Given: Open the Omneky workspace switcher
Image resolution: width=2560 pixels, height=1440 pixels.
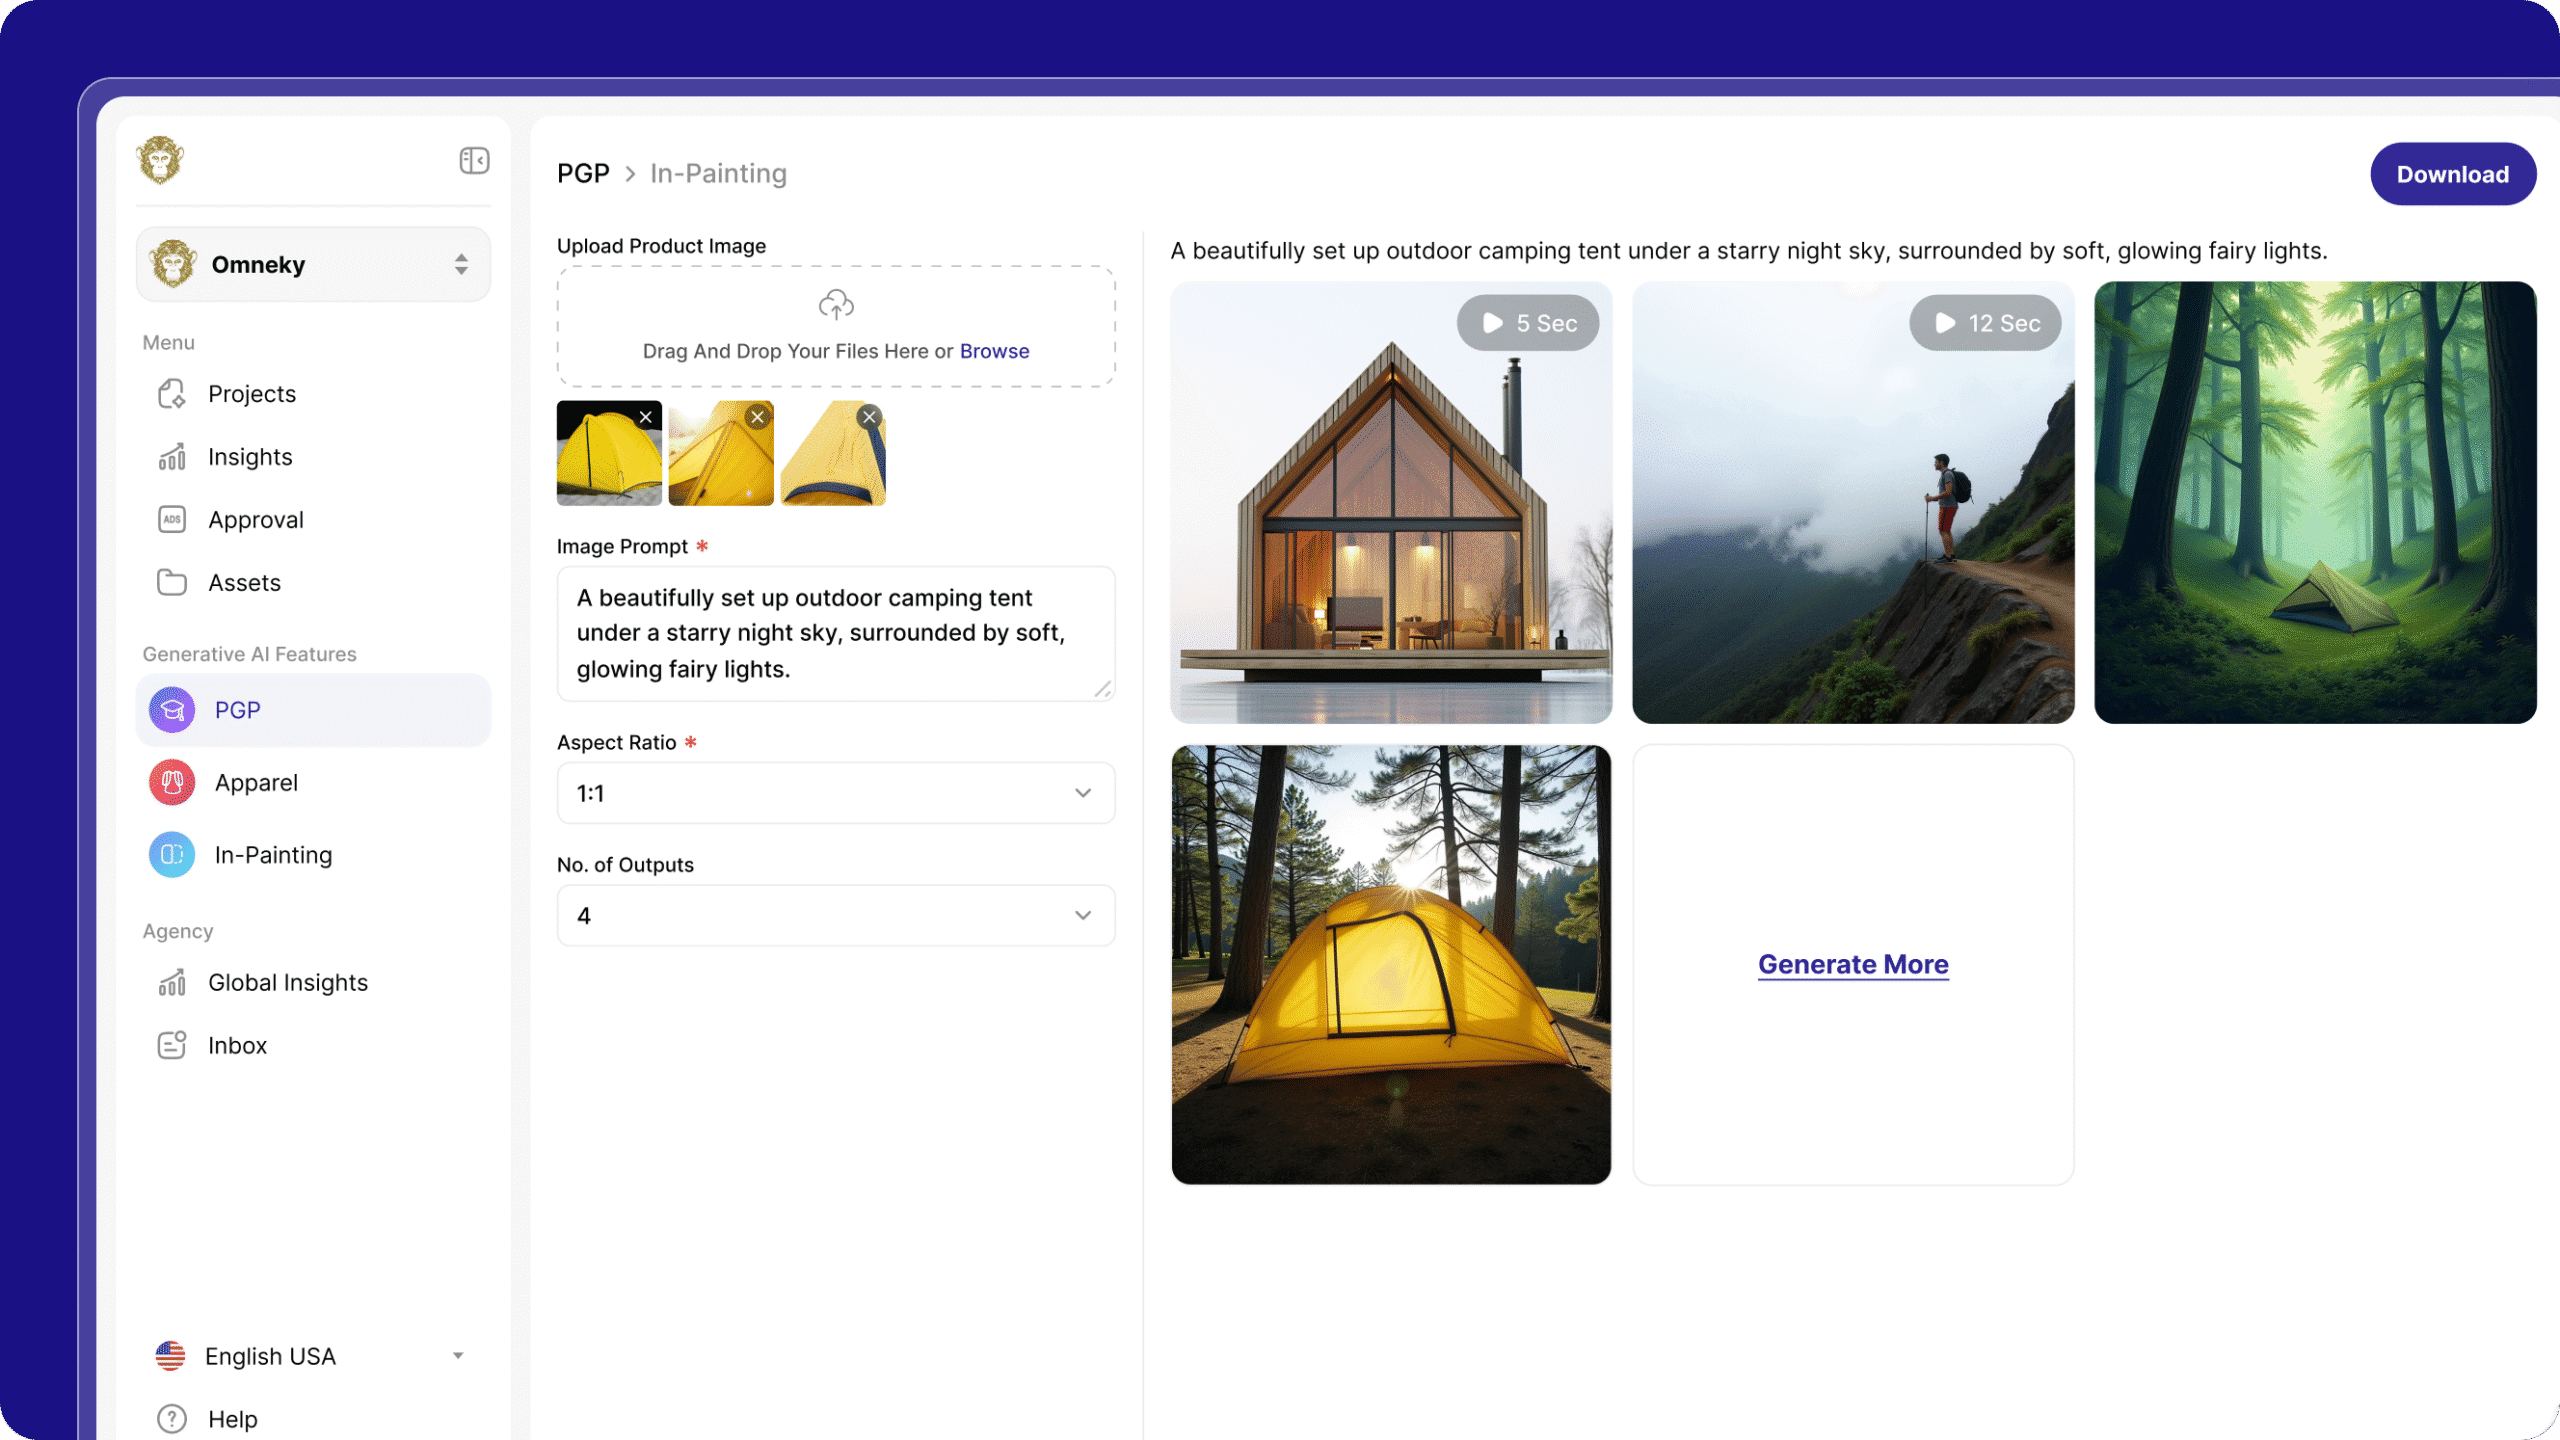Looking at the screenshot, I should coord(313,265).
